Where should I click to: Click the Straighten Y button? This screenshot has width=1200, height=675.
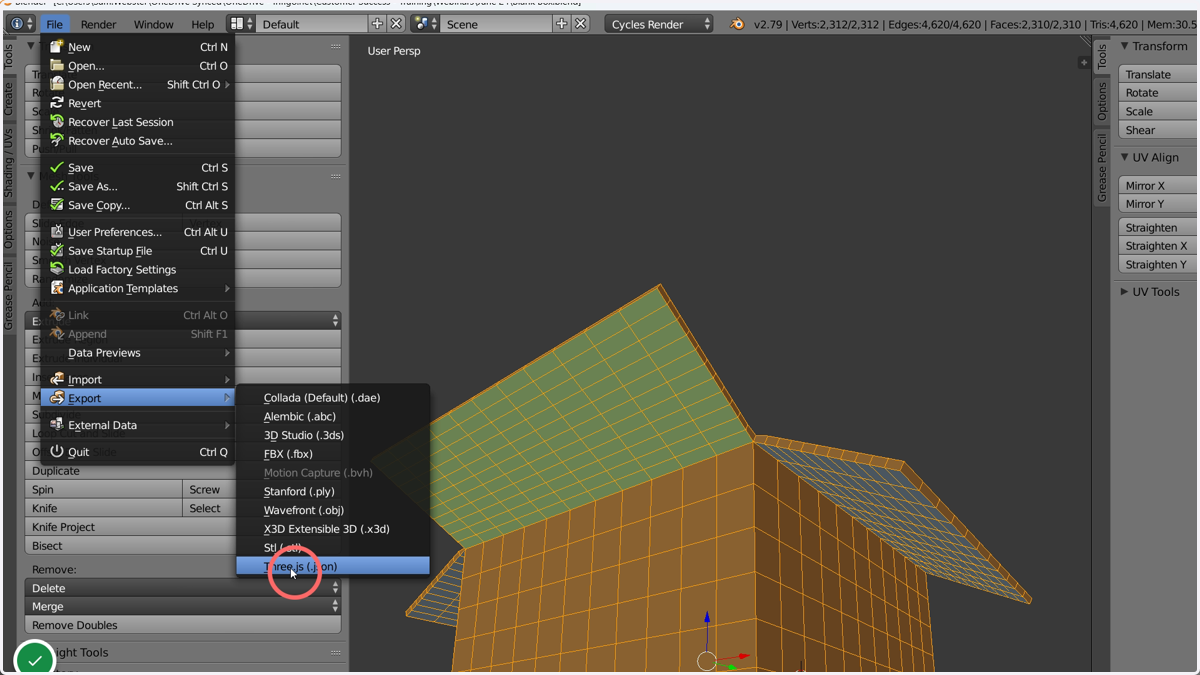pos(1158,265)
